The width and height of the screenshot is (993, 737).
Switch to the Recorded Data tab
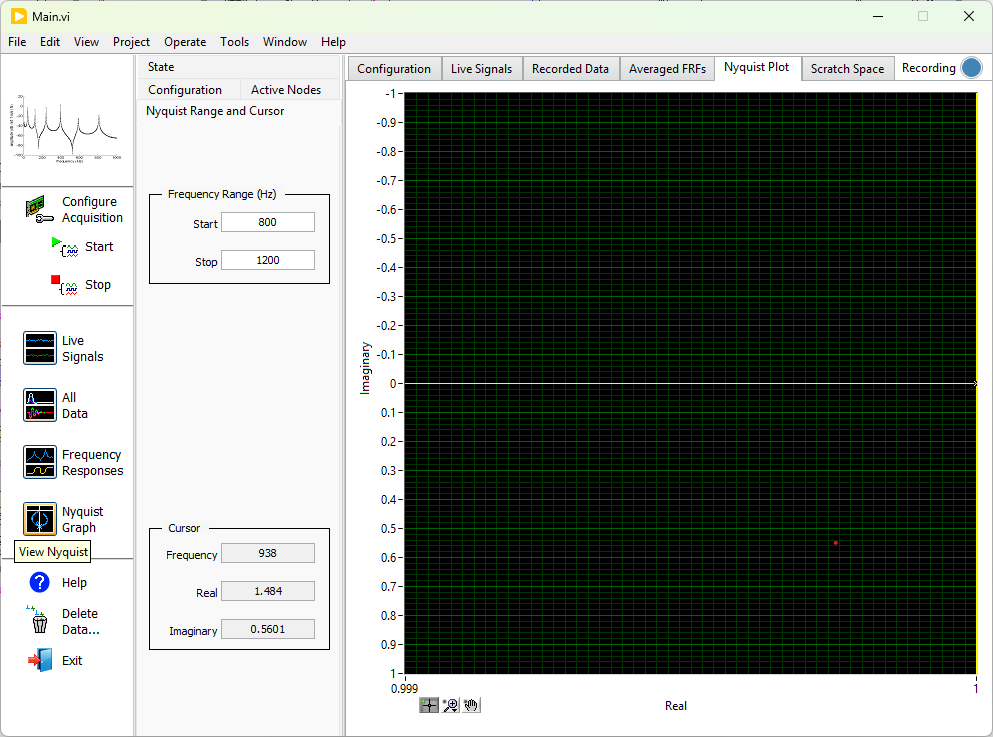tap(570, 68)
